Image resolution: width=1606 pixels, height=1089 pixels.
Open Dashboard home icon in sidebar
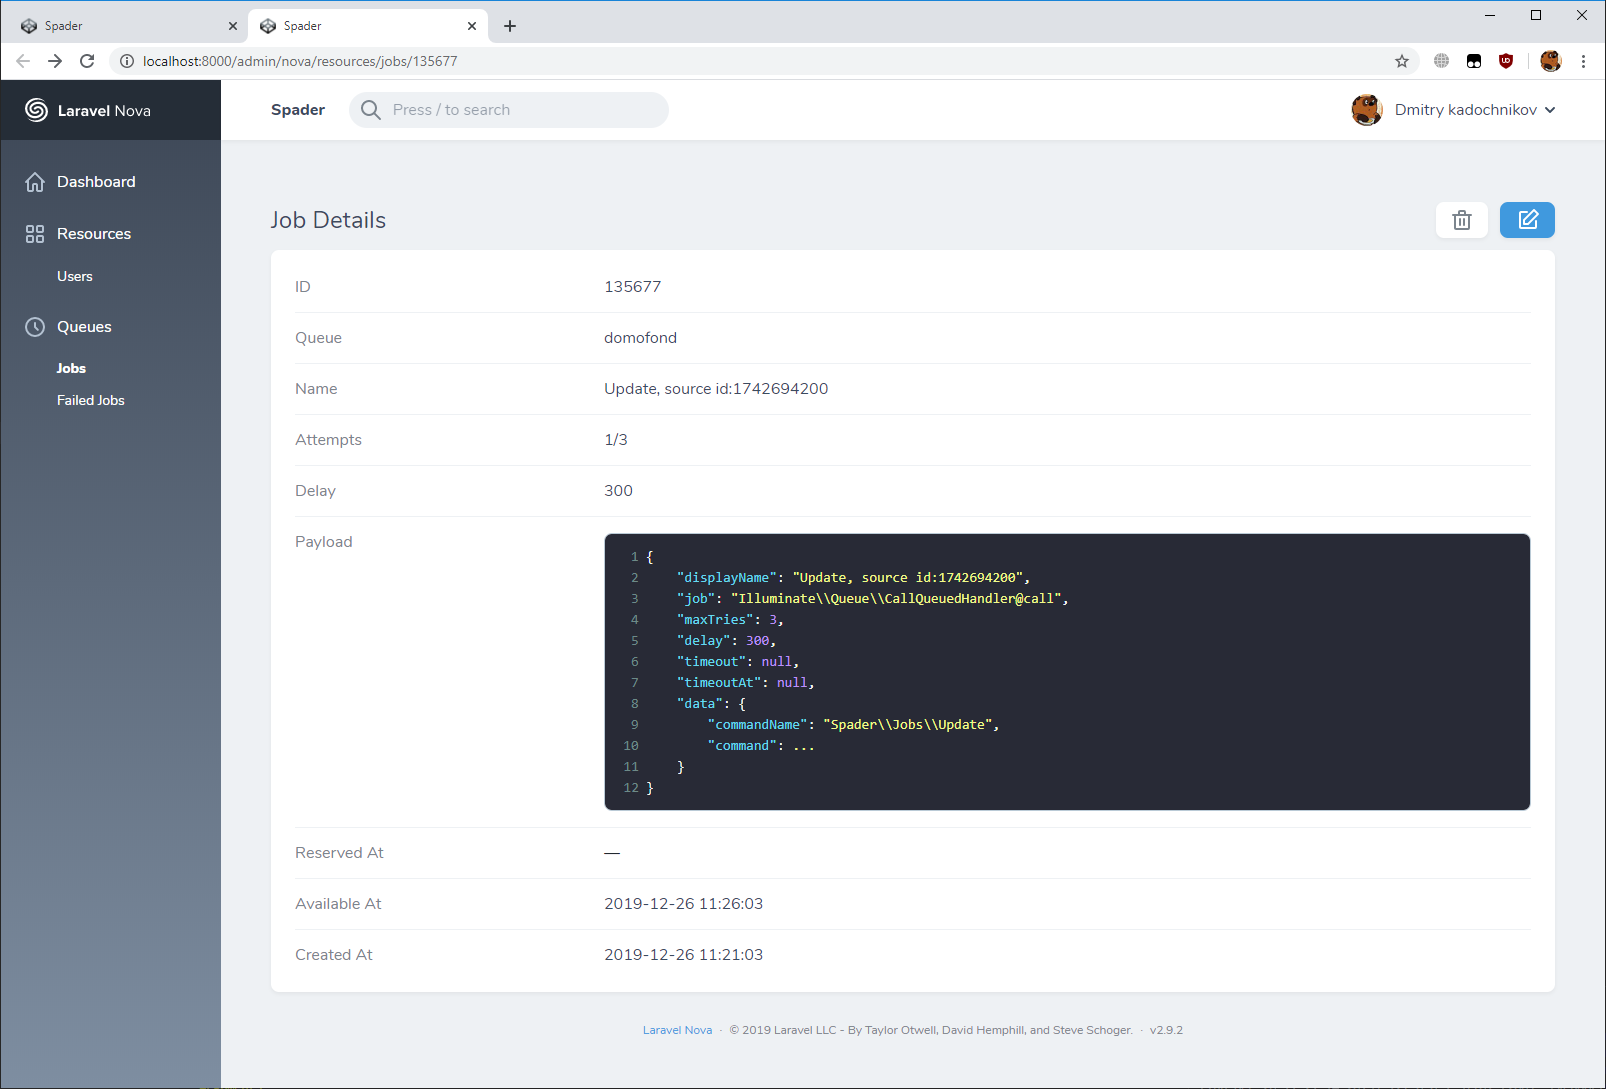[35, 182]
